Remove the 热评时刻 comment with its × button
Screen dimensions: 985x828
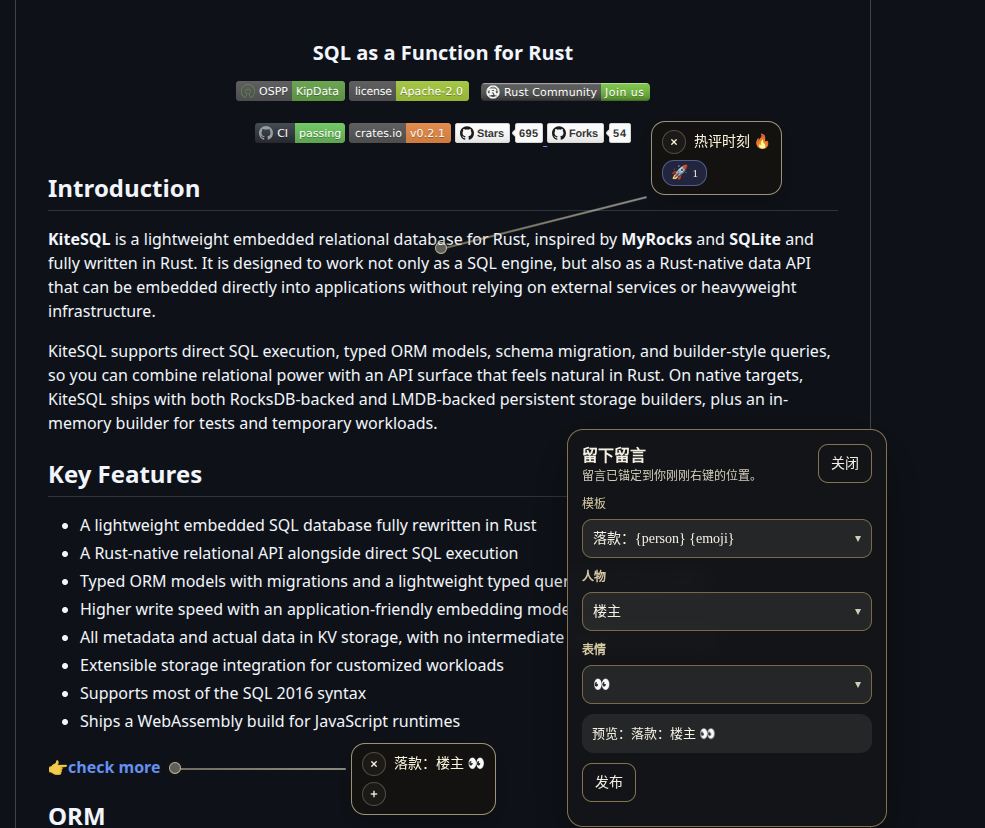click(674, 142)
